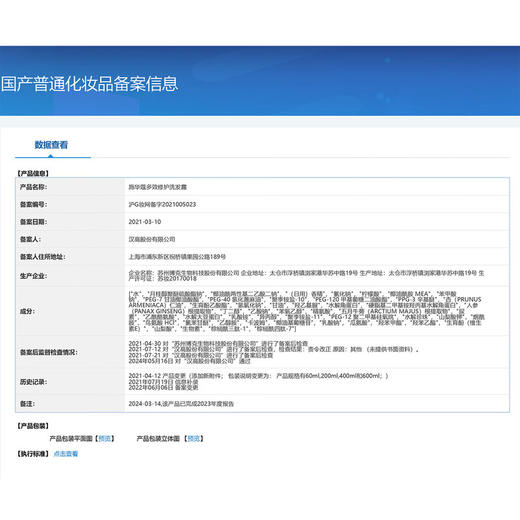Open 预览 link for 产品包装立体图
The height and width of the screenshot is (520, 520).
[x=194, y=438]
